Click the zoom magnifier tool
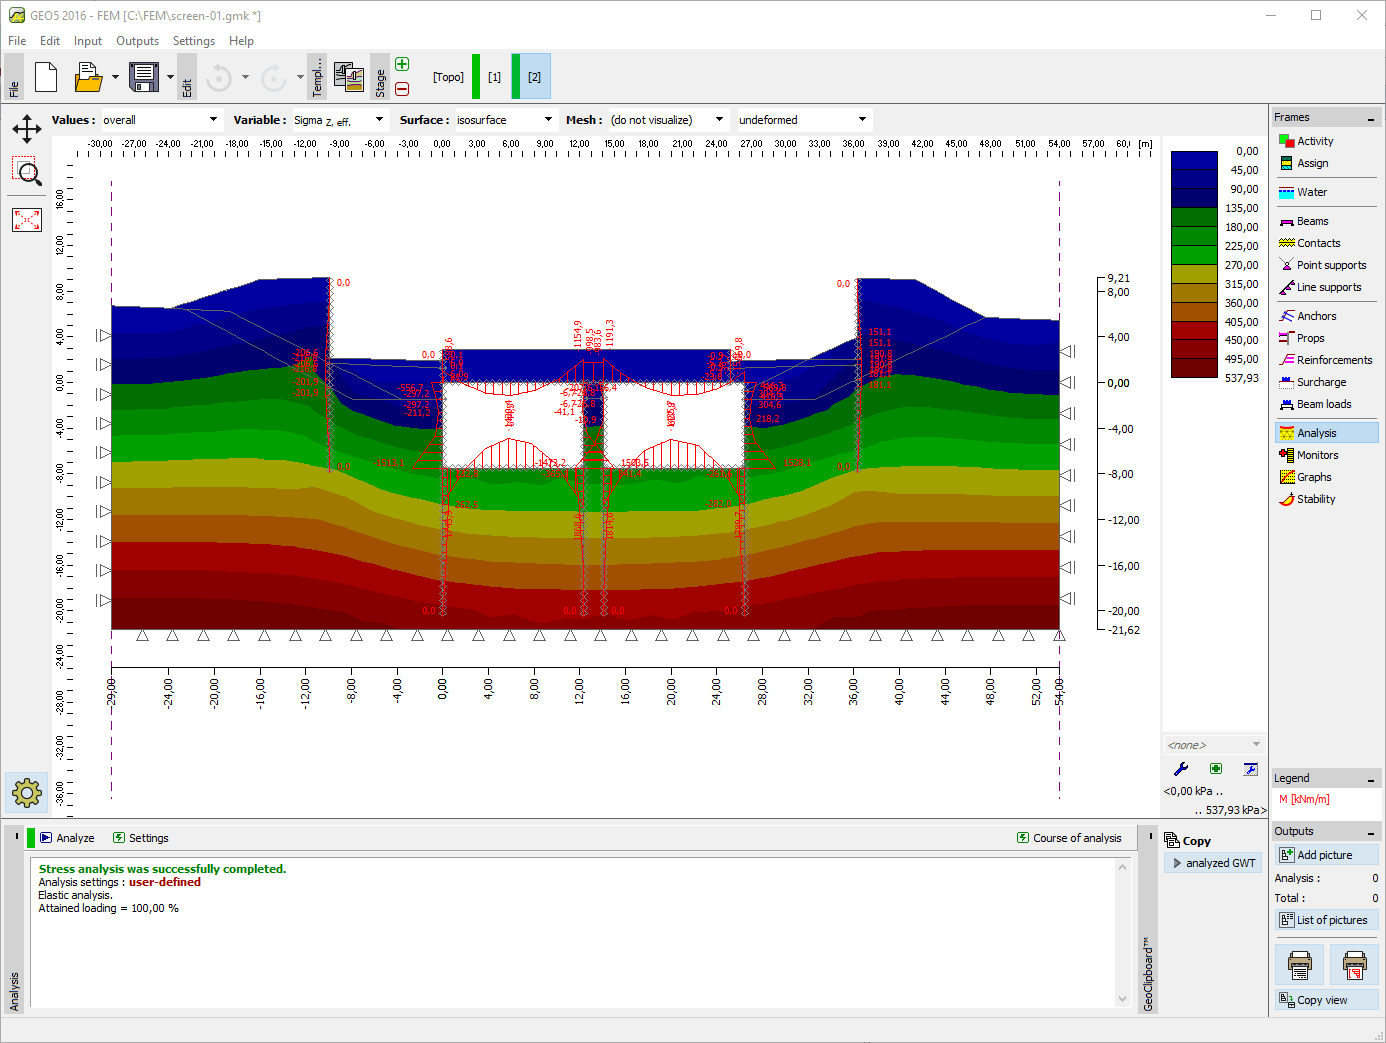This screenshot has width=1386, height=1043. tap(26, 171)
